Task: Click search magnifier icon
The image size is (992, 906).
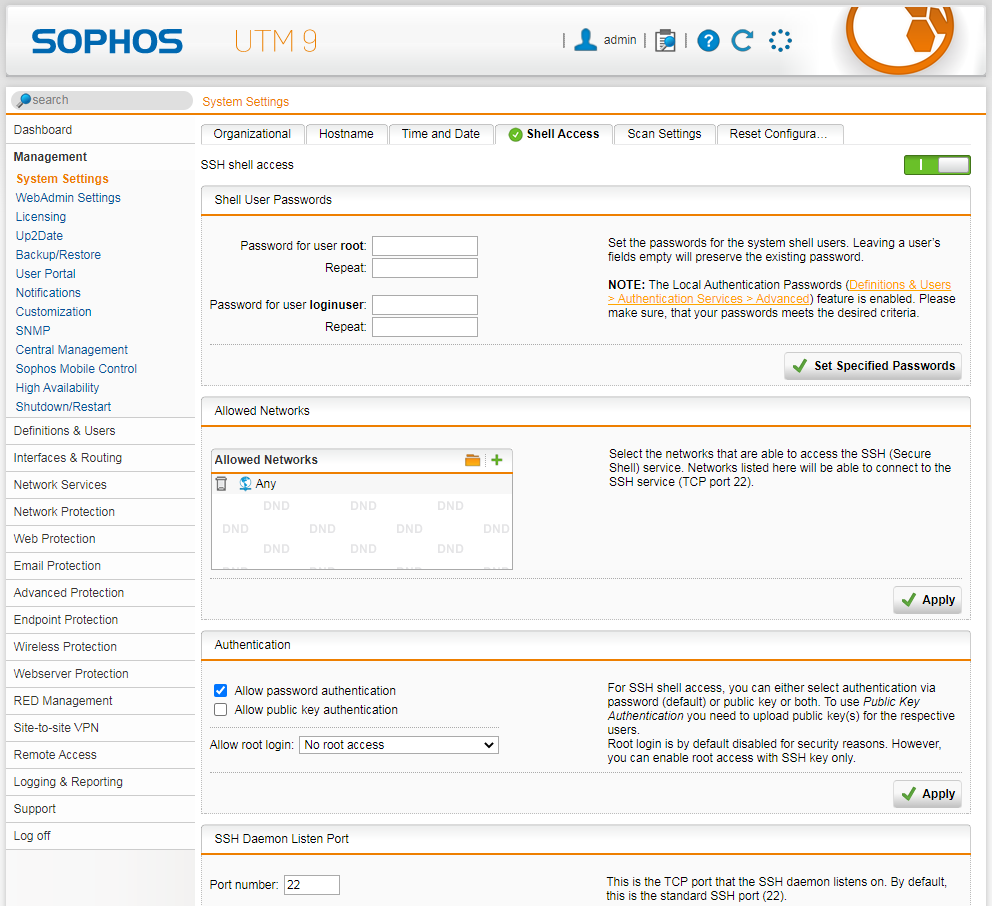Action: pyautogui.click(x=25, y=100)
